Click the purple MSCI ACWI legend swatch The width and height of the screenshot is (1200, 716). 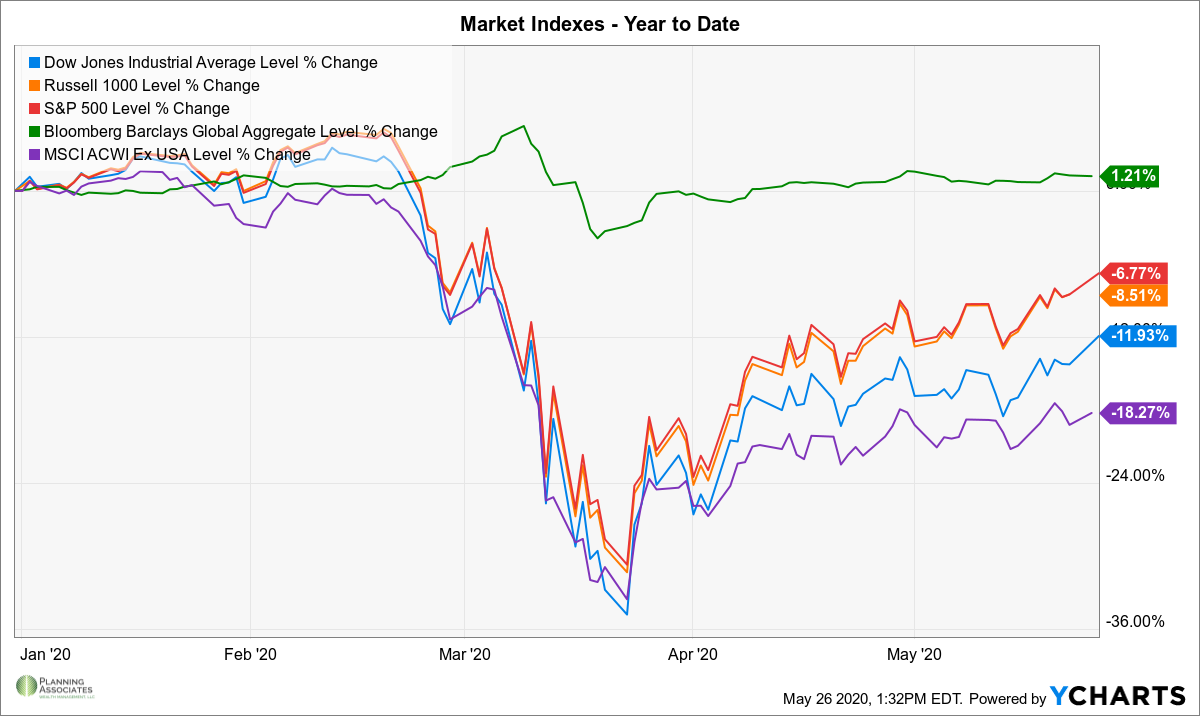pos(35,154)
